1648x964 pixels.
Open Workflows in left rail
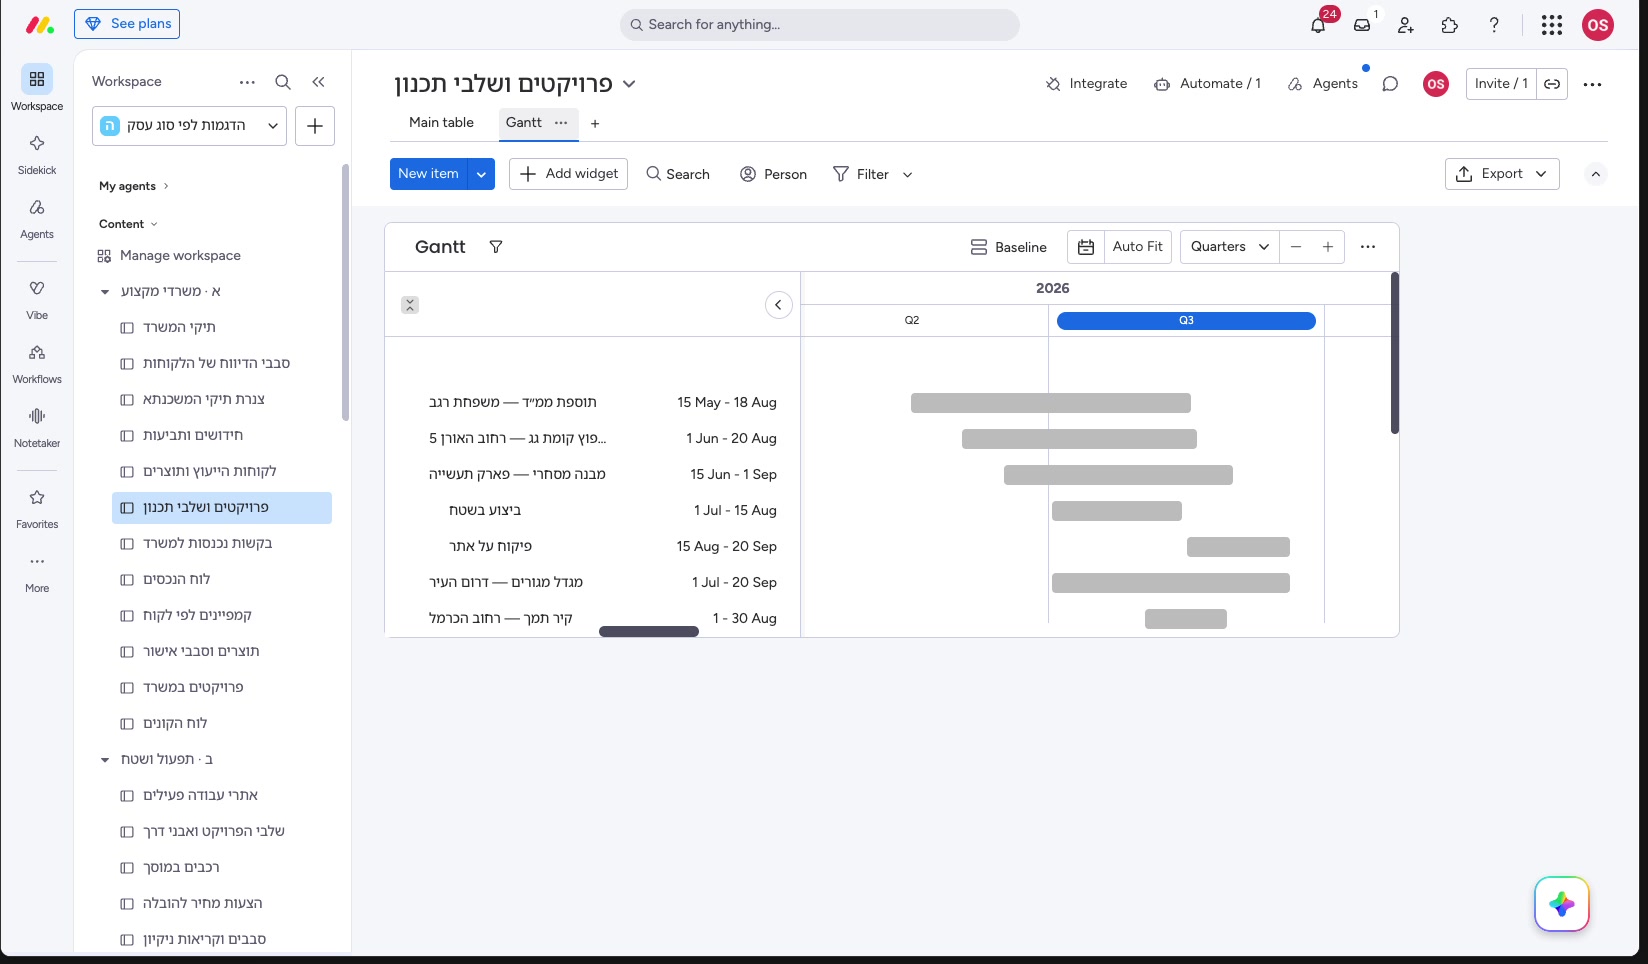37,362
